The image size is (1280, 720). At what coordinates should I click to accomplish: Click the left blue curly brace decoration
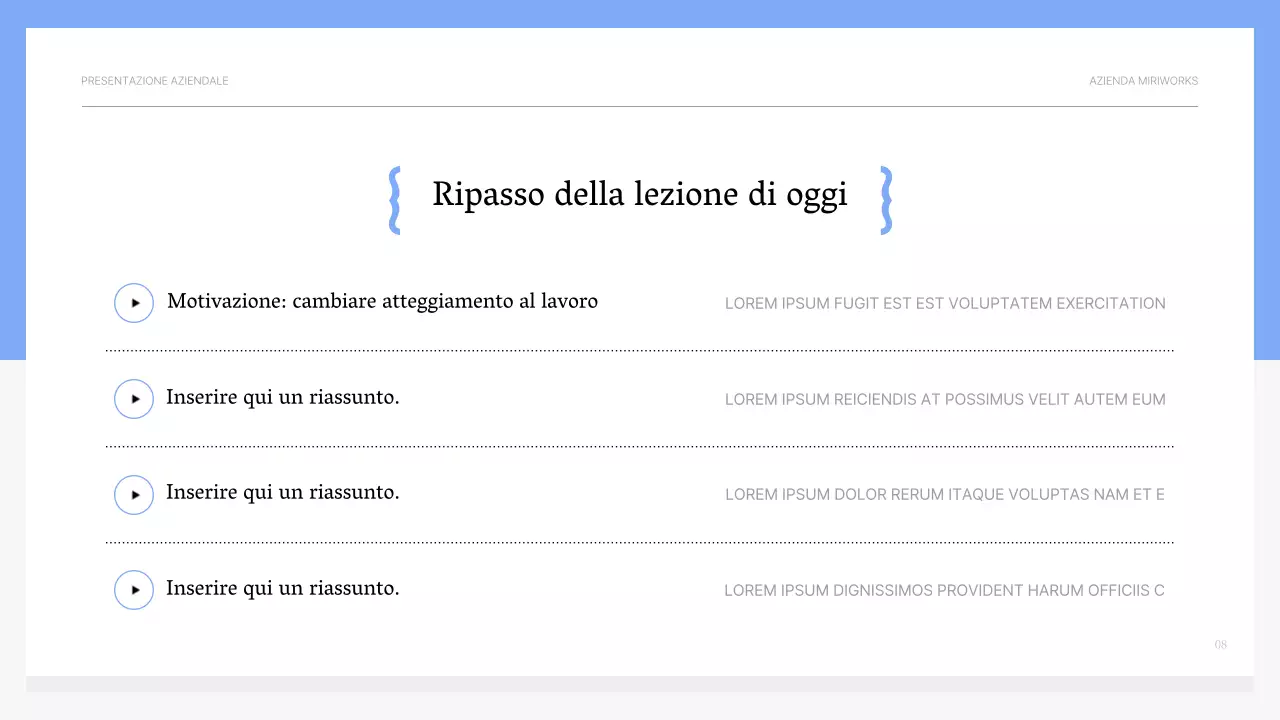point(395,200)
